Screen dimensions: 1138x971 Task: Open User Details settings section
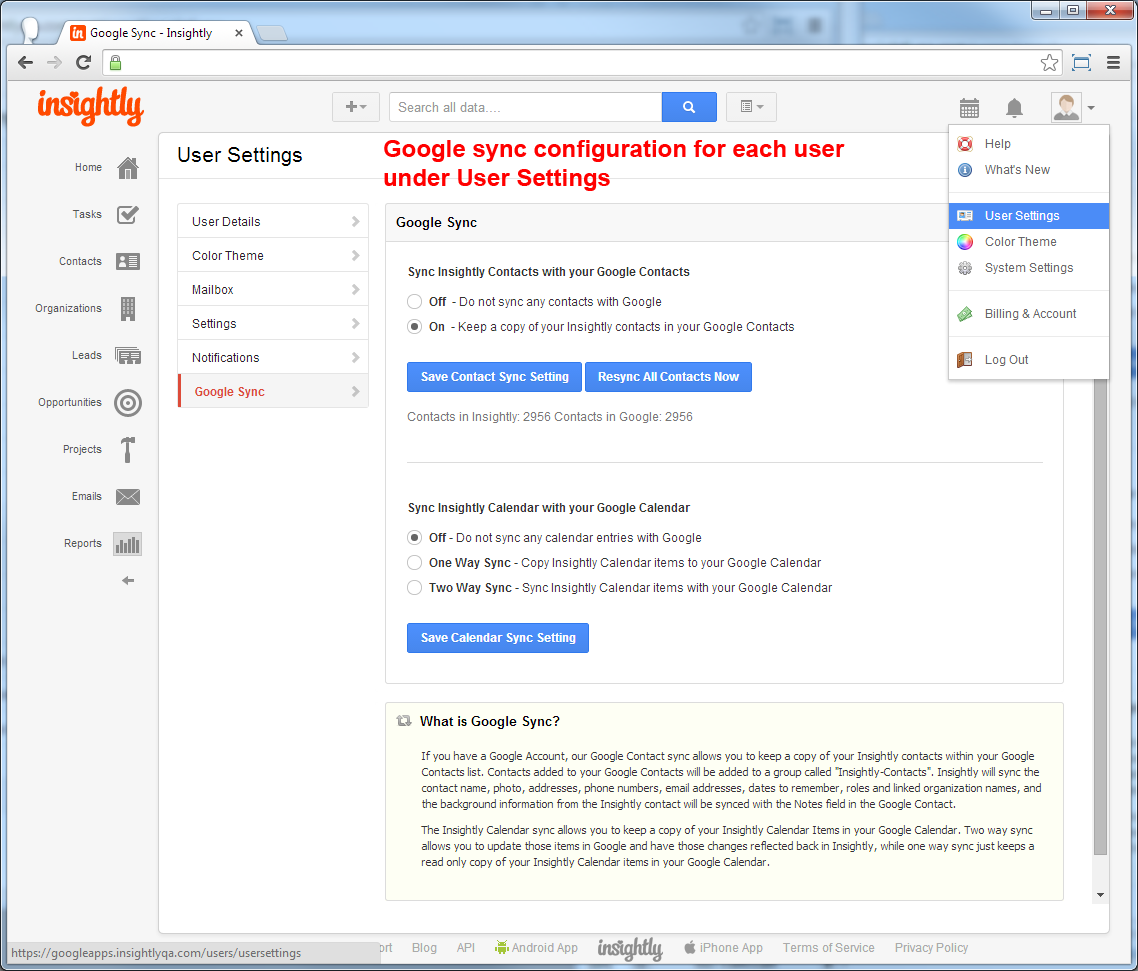click(273, 221)
